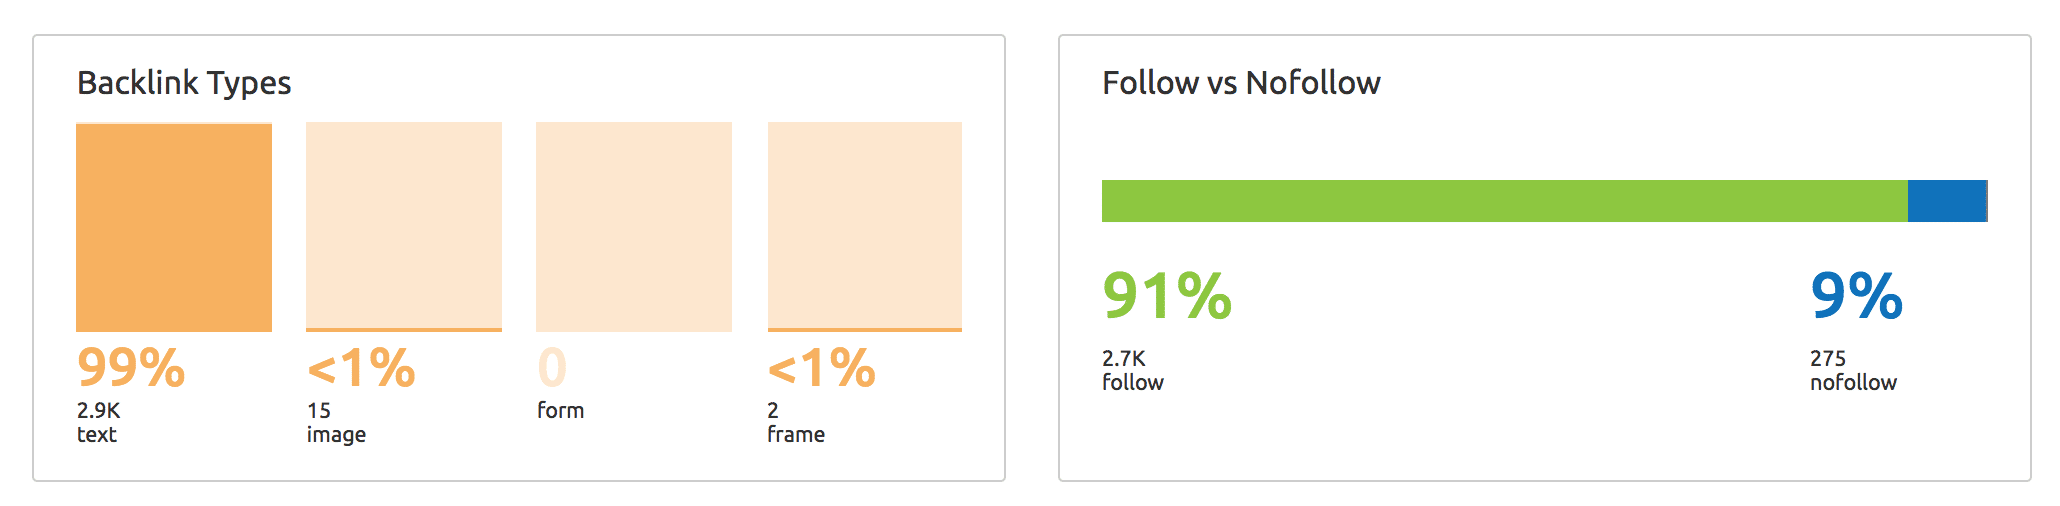Select the image backlinks bar

click(404, 227)
